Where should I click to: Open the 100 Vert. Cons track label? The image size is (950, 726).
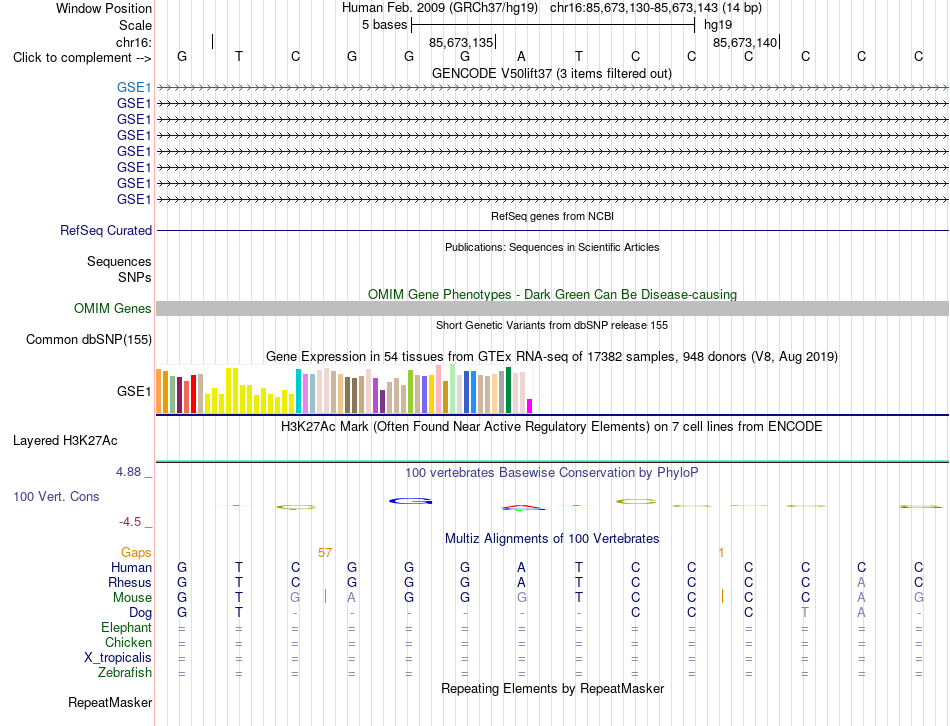[56, 496]
